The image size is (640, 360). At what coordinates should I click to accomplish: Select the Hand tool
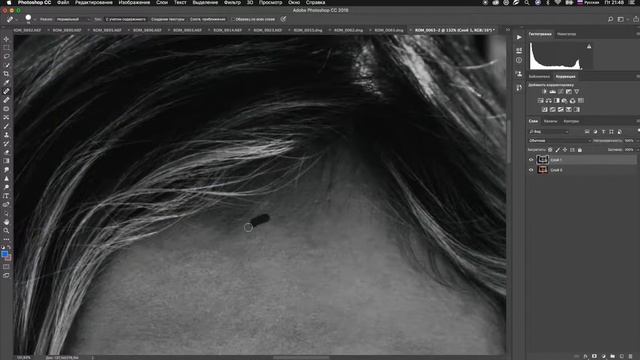click(6, 222)
